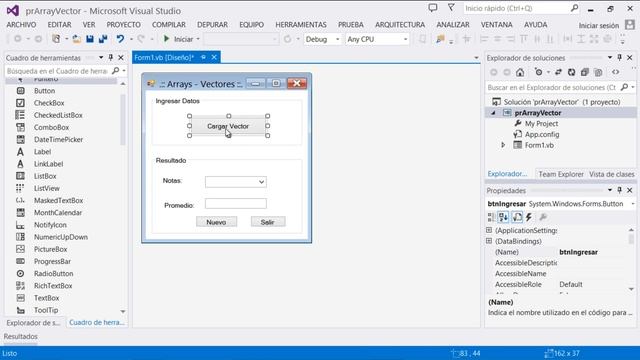Pin the Propiedades panel
Viewport: 640px width, 360px height.
620,190
